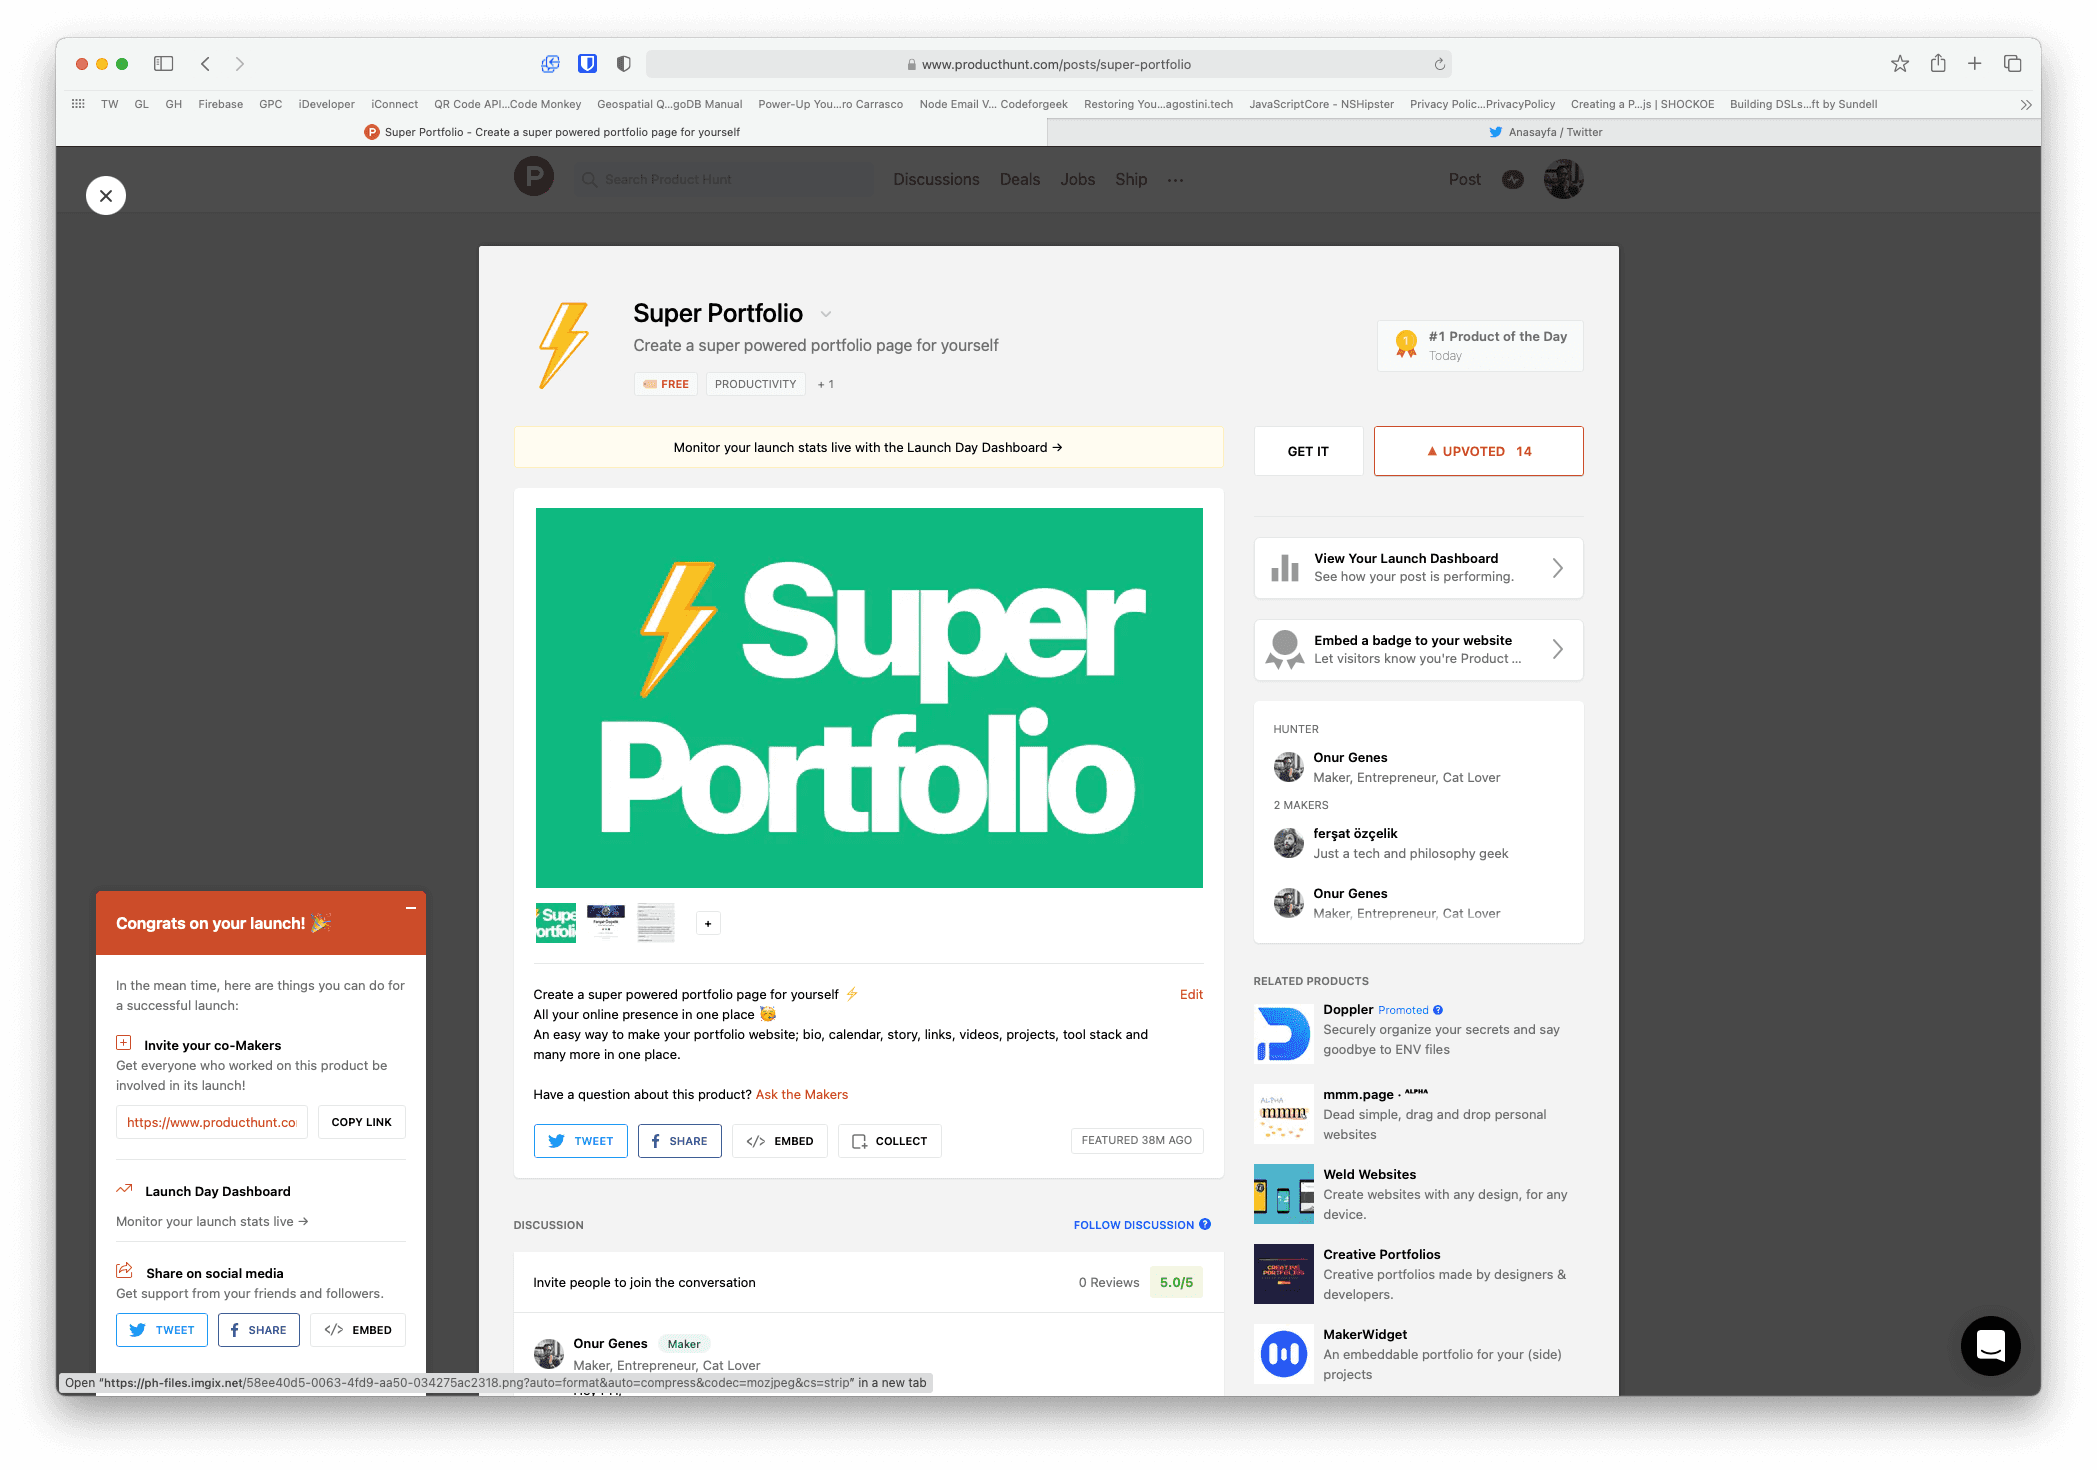Open the Safari share icon
The height and width of the screenshot is (1470, 2097).
1938,63
